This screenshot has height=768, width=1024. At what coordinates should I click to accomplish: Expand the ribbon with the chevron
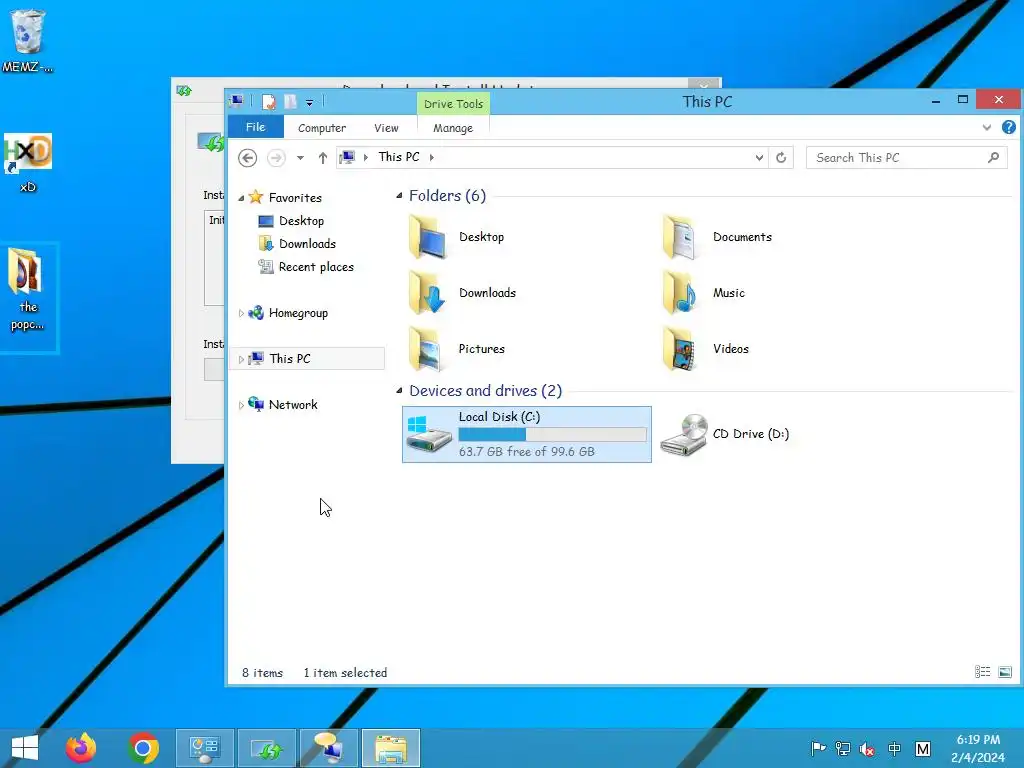(x=987, y=127)
